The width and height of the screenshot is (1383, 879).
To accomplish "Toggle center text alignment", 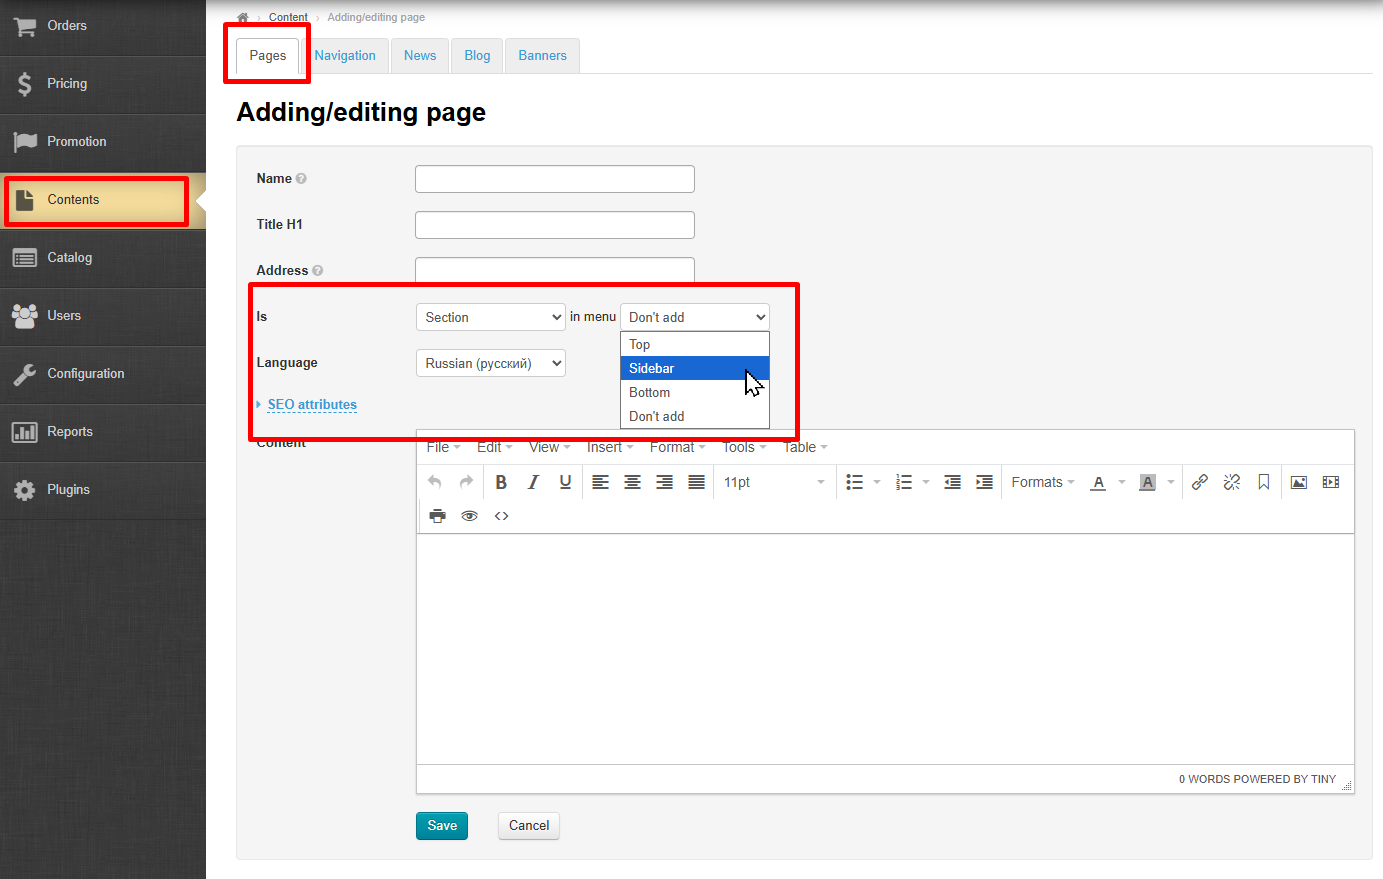I will pos(632,482).
